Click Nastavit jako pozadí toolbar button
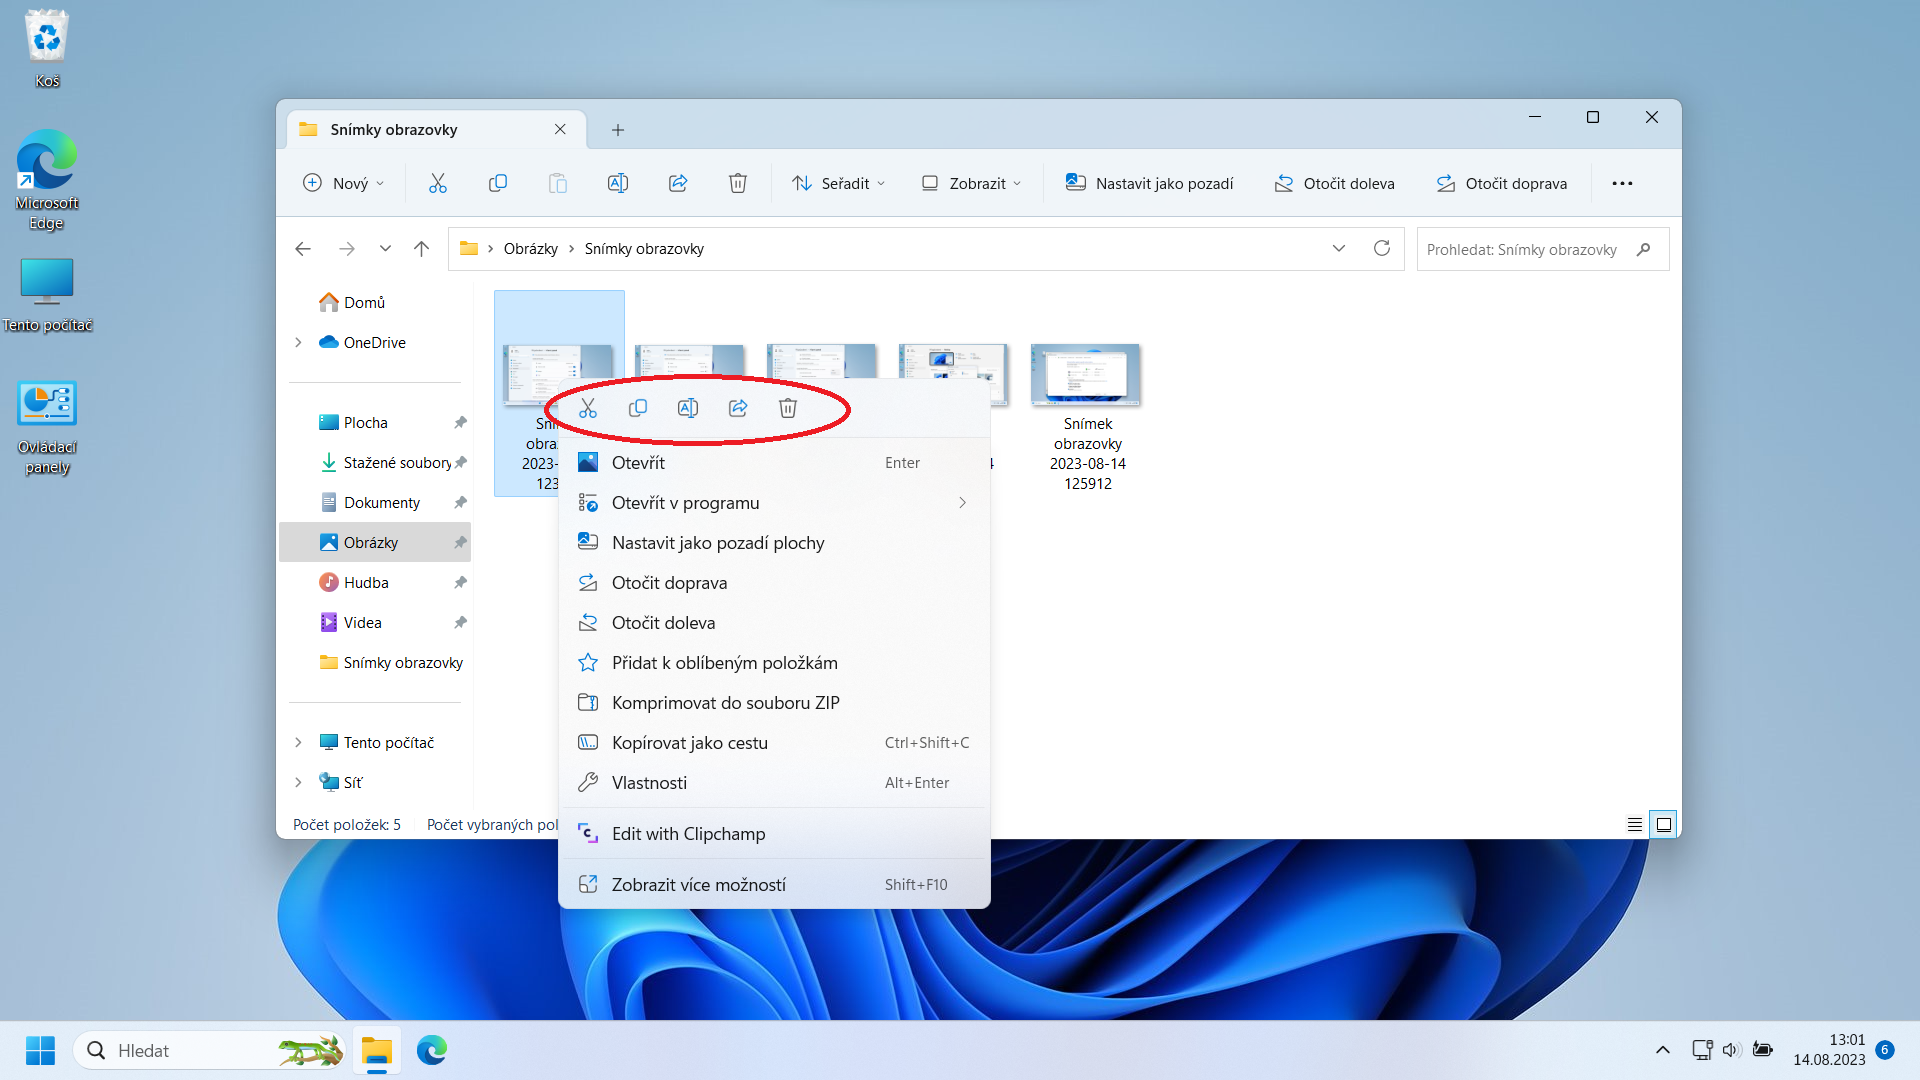 click(1150, 183)
